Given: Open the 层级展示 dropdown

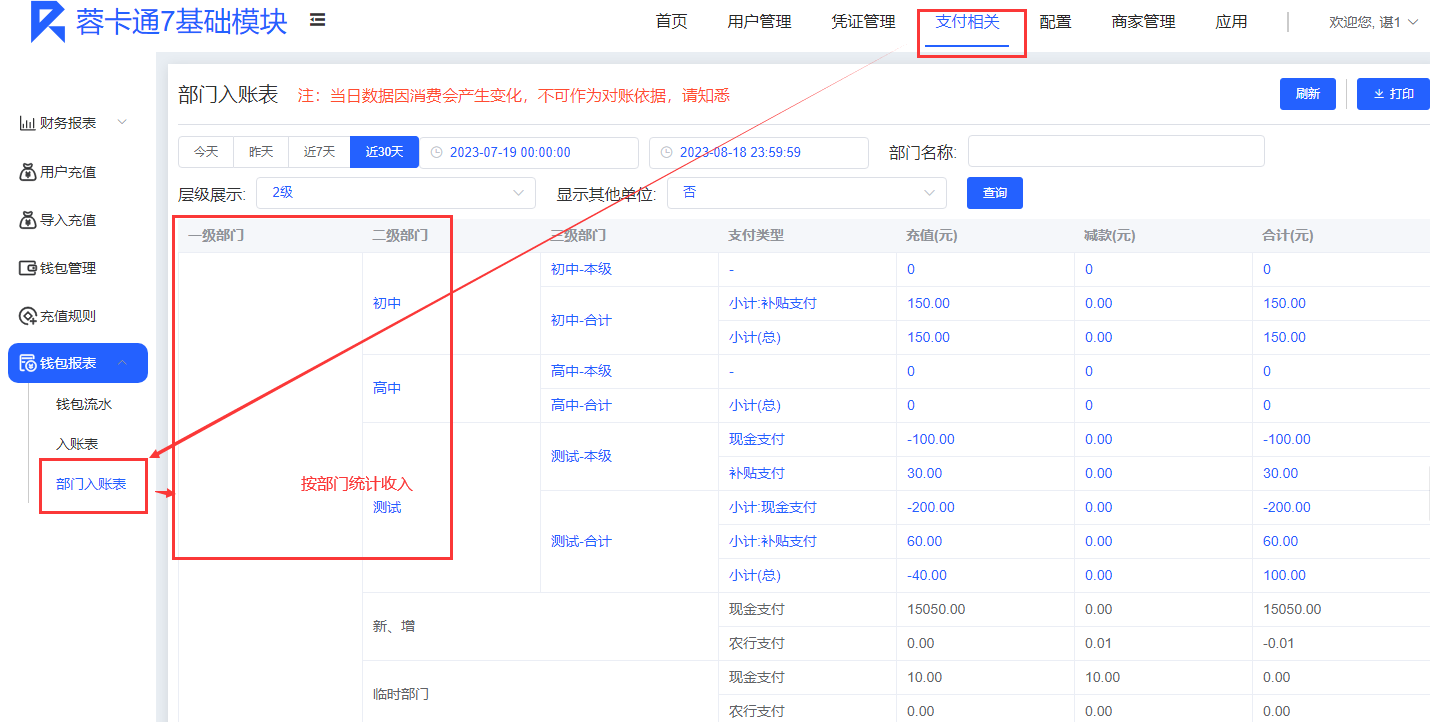Looking at the screenshot, I should click(x=396, y=192).
